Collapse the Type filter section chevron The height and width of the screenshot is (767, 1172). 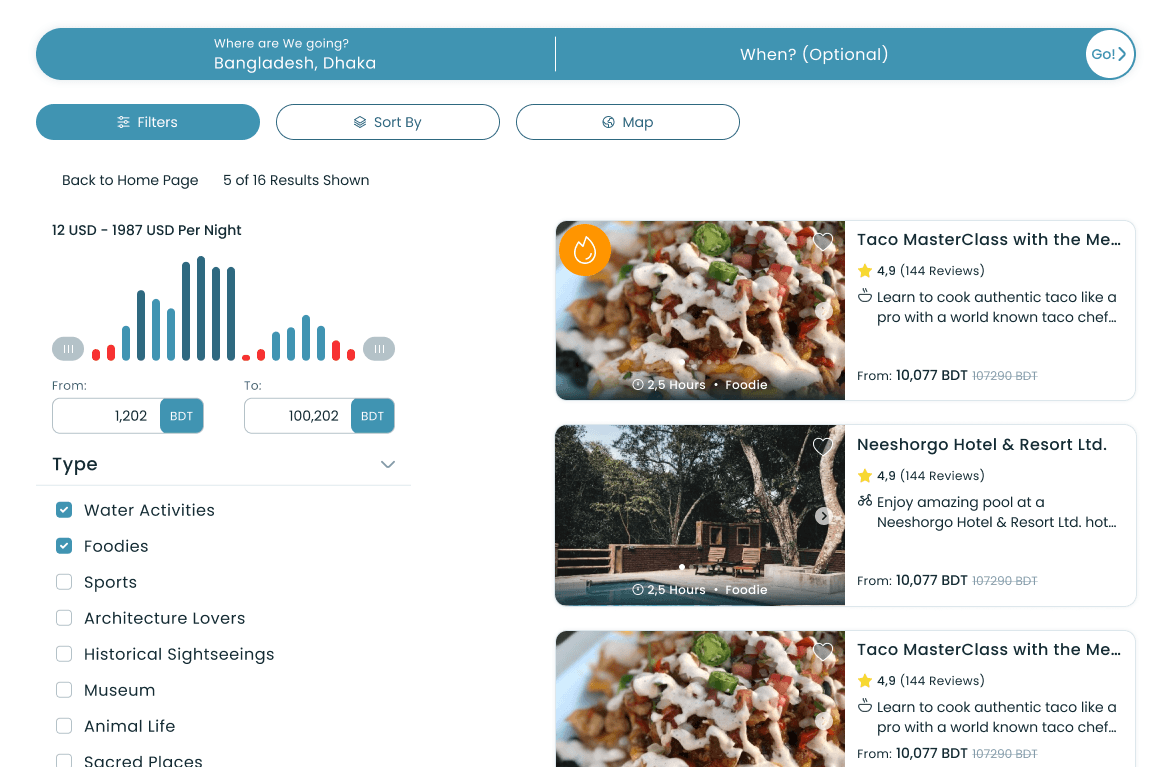(387, 464)
